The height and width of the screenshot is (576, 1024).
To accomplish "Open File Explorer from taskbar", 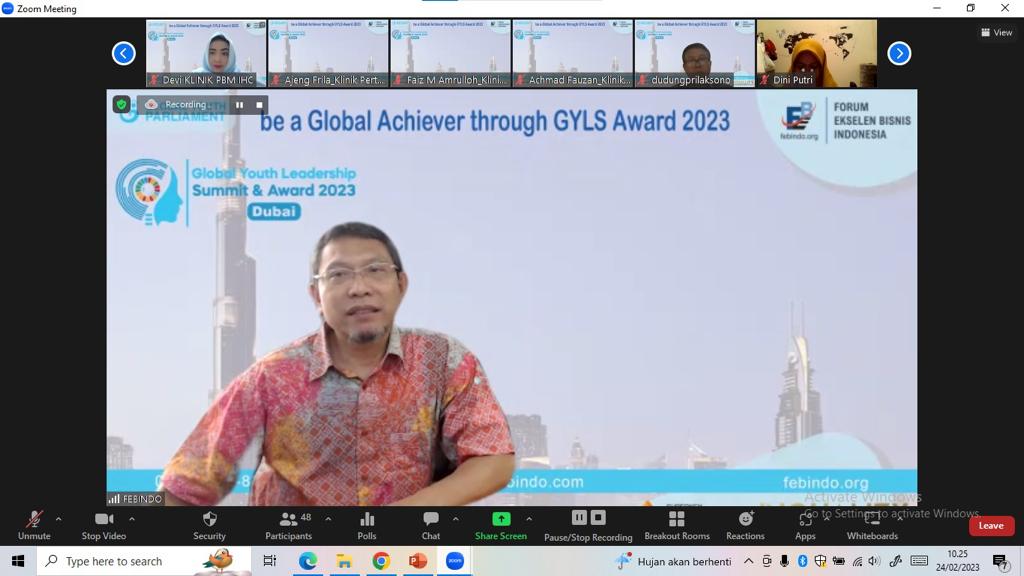I will pyautogui.click(x=344, y=561).
